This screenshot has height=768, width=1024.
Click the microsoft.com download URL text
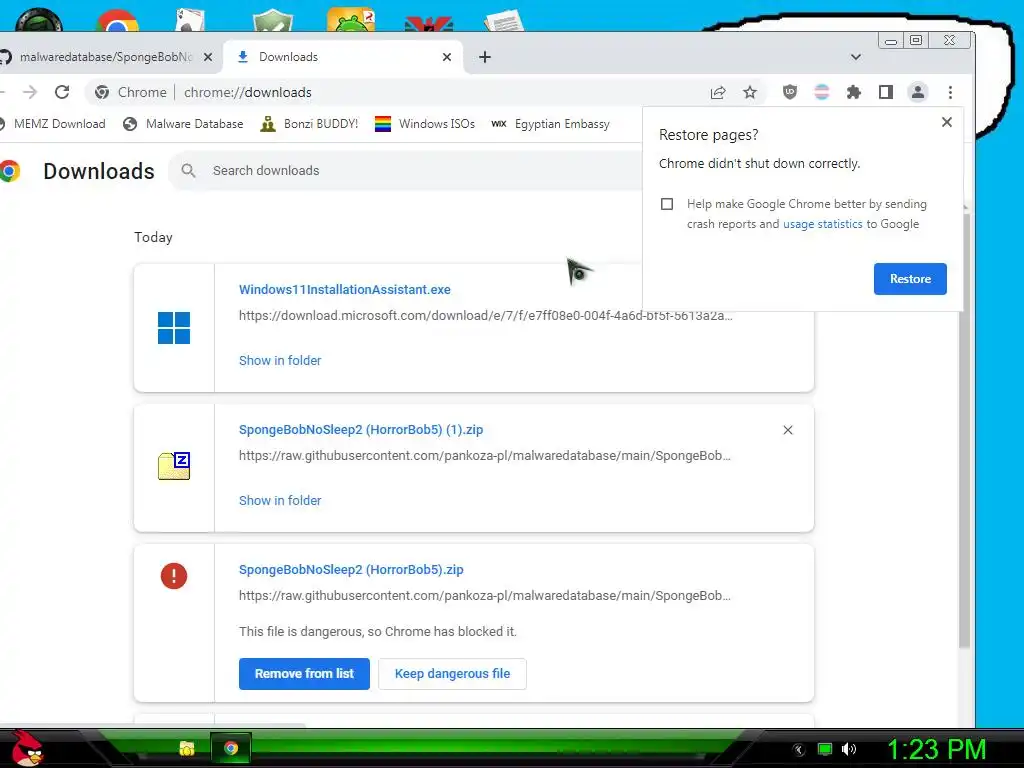pyautogui.click(x=485, y=315)
